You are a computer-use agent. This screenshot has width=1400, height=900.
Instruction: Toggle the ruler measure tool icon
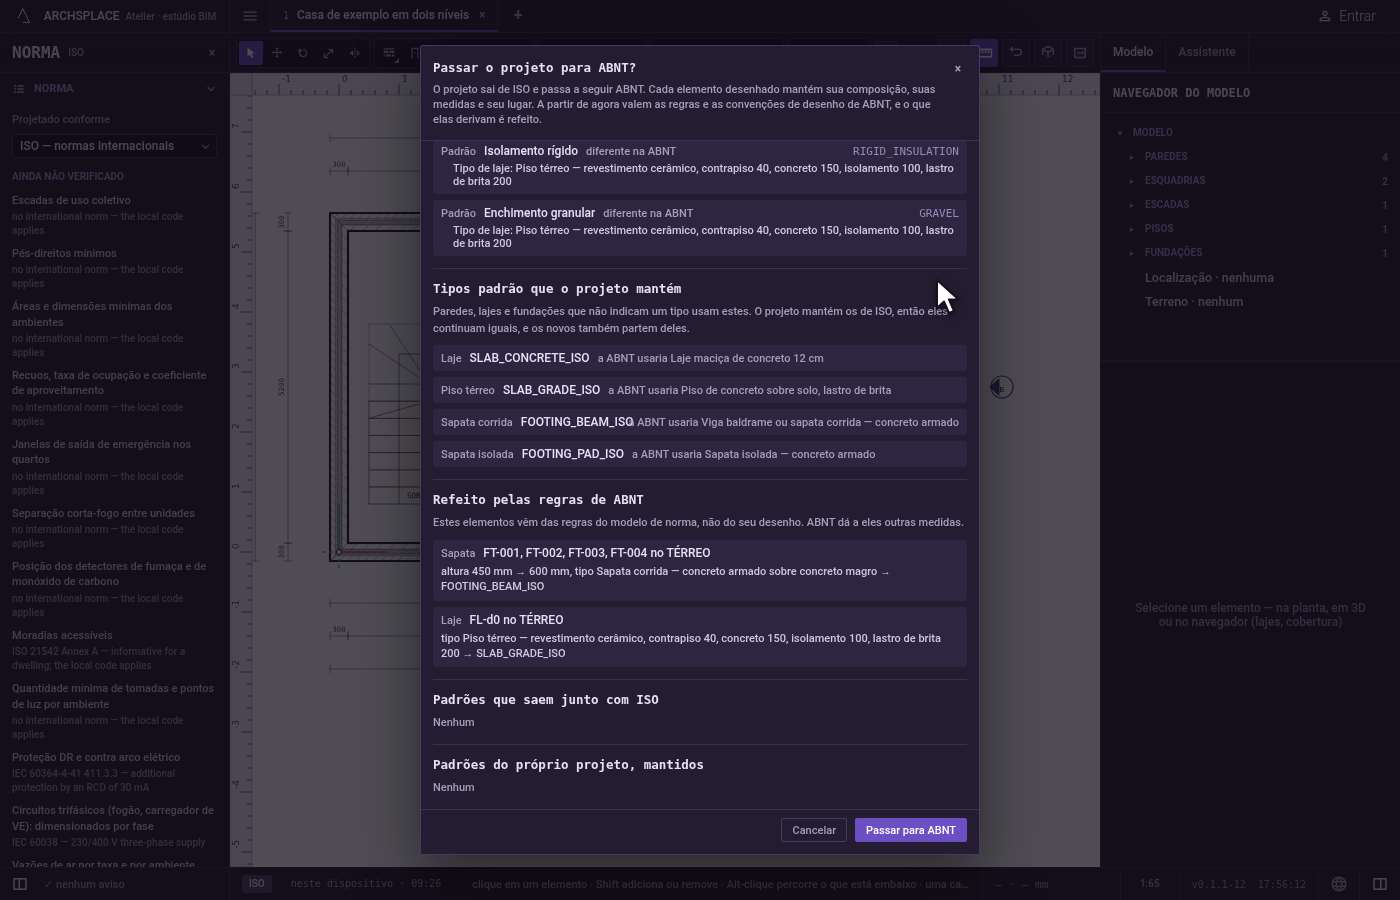tap(985, 52)
